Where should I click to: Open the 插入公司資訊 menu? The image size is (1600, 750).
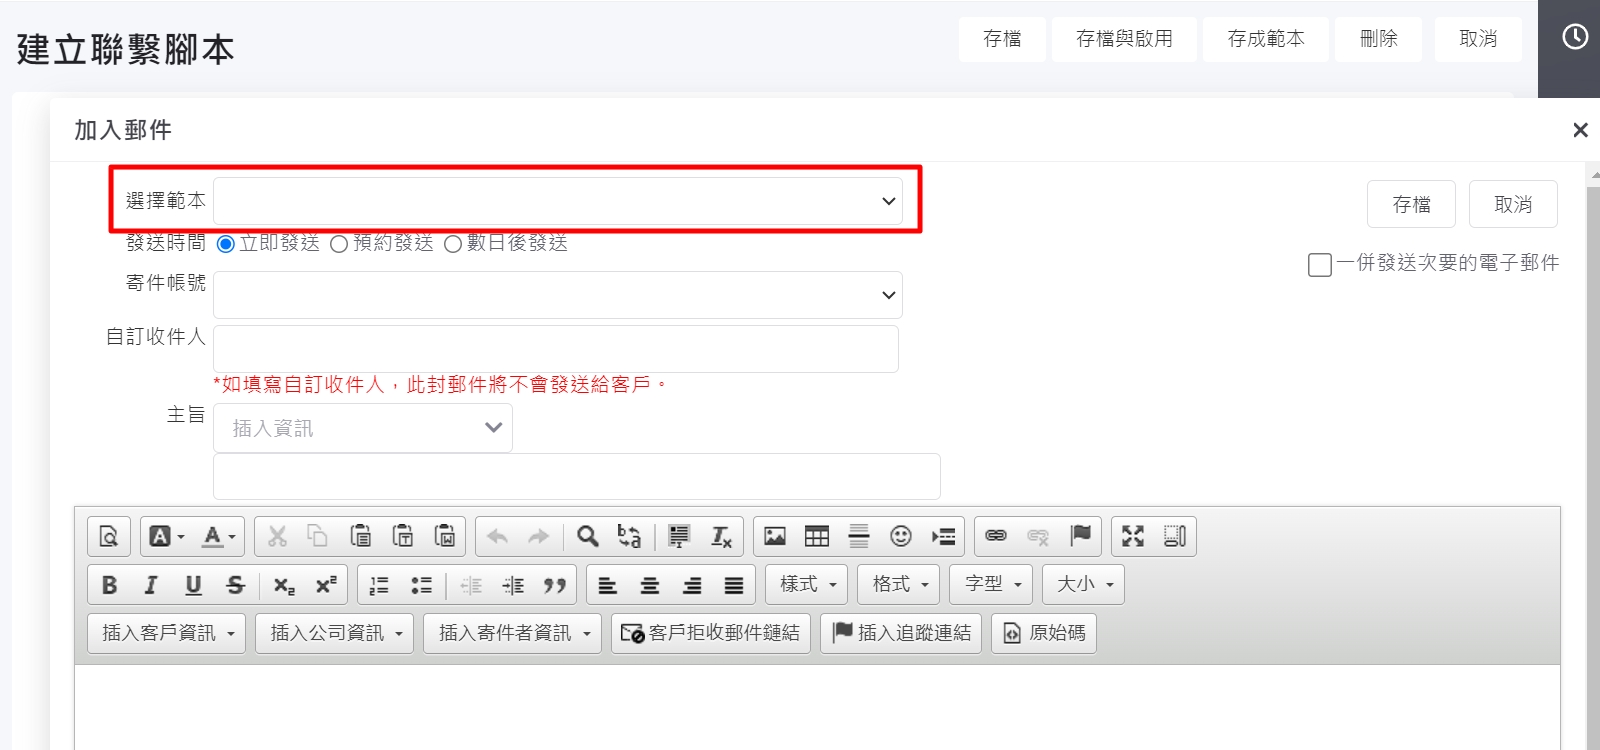pyautogui.click(x=336, y=633)
